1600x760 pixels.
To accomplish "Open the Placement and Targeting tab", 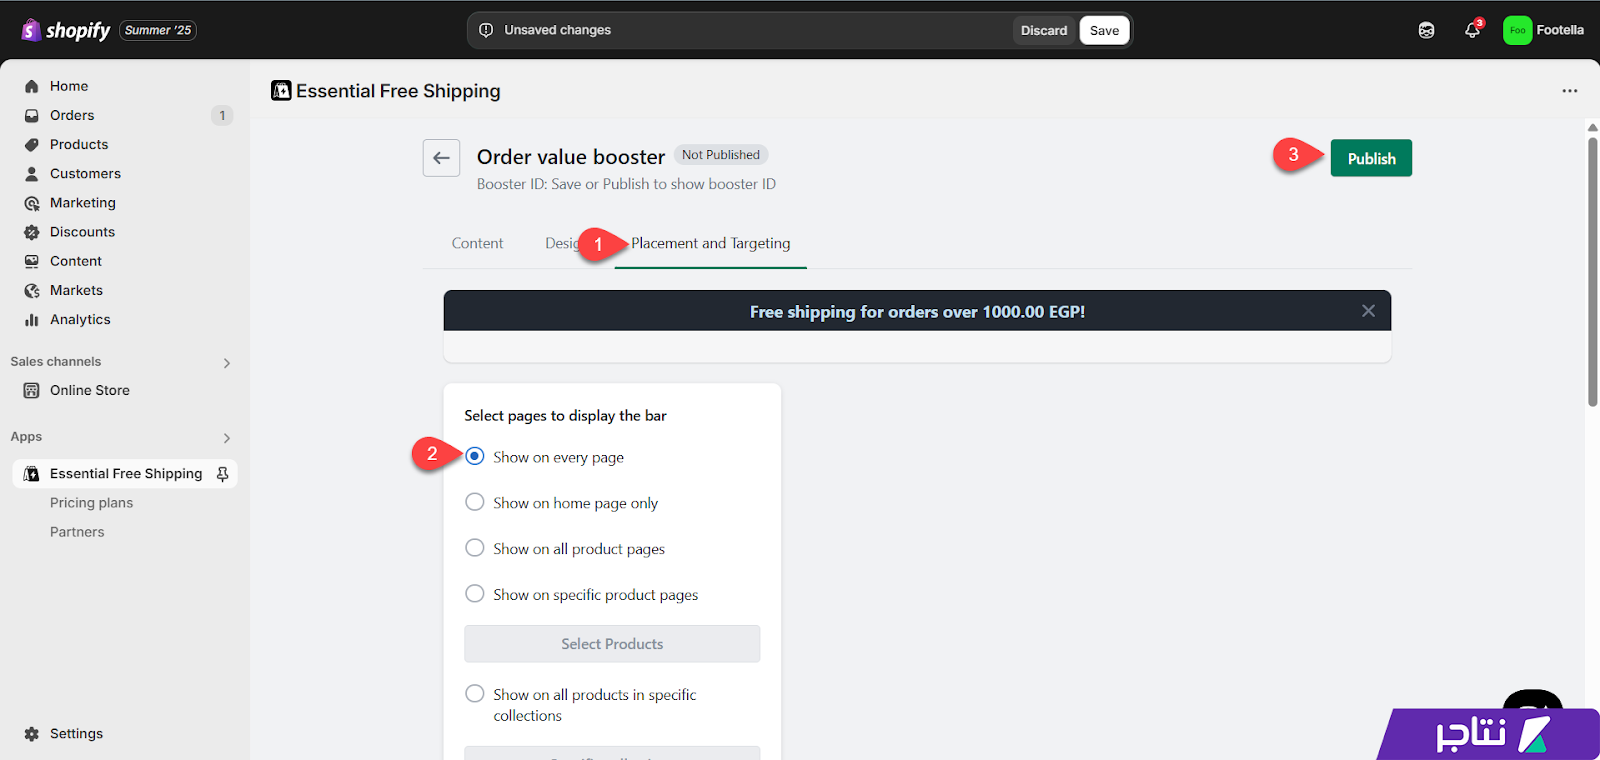I will pos(710,243).
